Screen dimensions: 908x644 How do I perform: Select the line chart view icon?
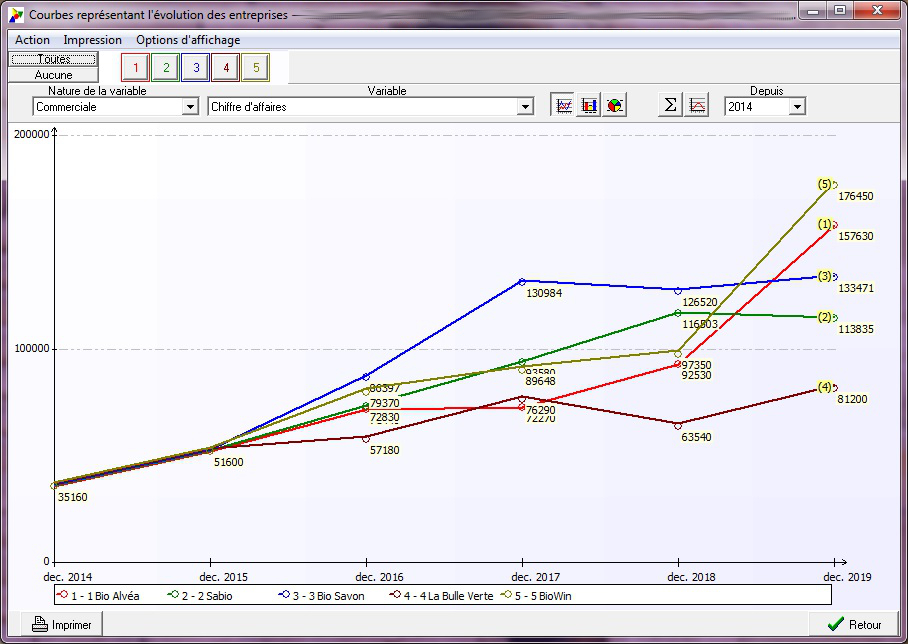point(563,106)
